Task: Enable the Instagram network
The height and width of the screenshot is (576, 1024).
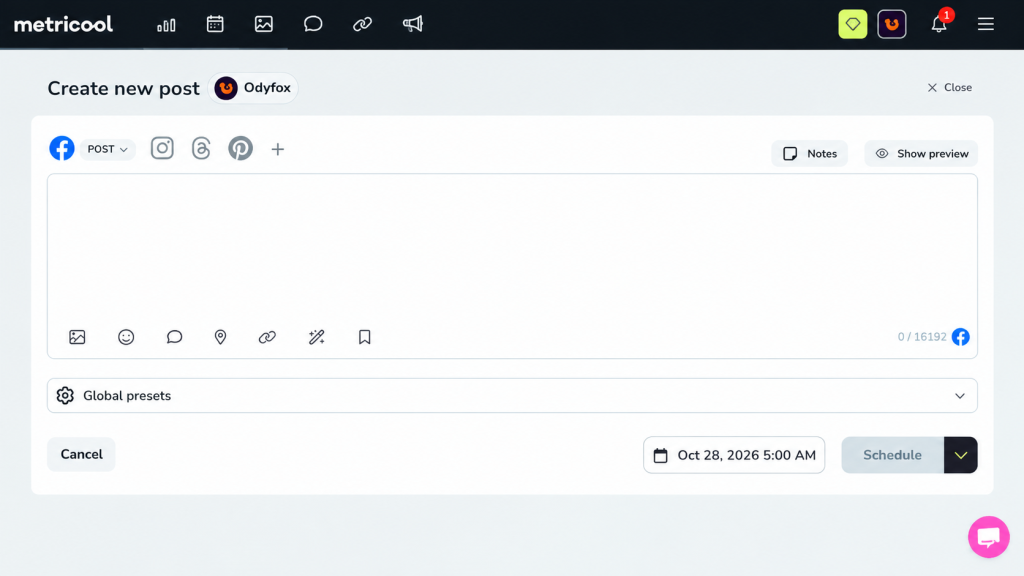Action: 162,148
